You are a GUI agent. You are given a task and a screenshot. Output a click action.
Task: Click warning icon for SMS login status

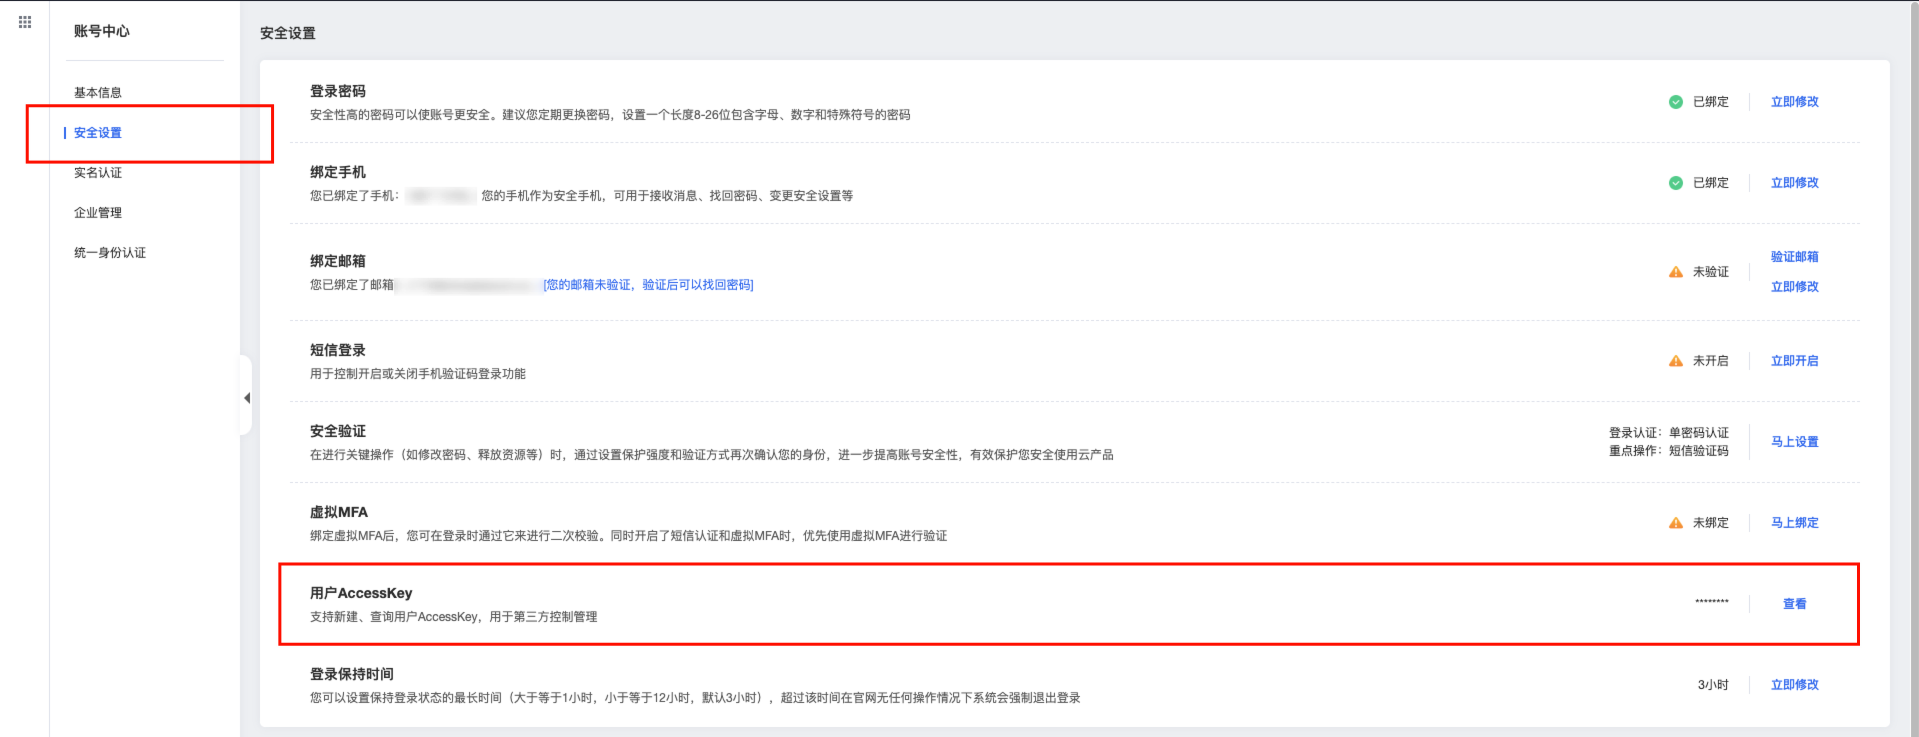point(1675,361)
